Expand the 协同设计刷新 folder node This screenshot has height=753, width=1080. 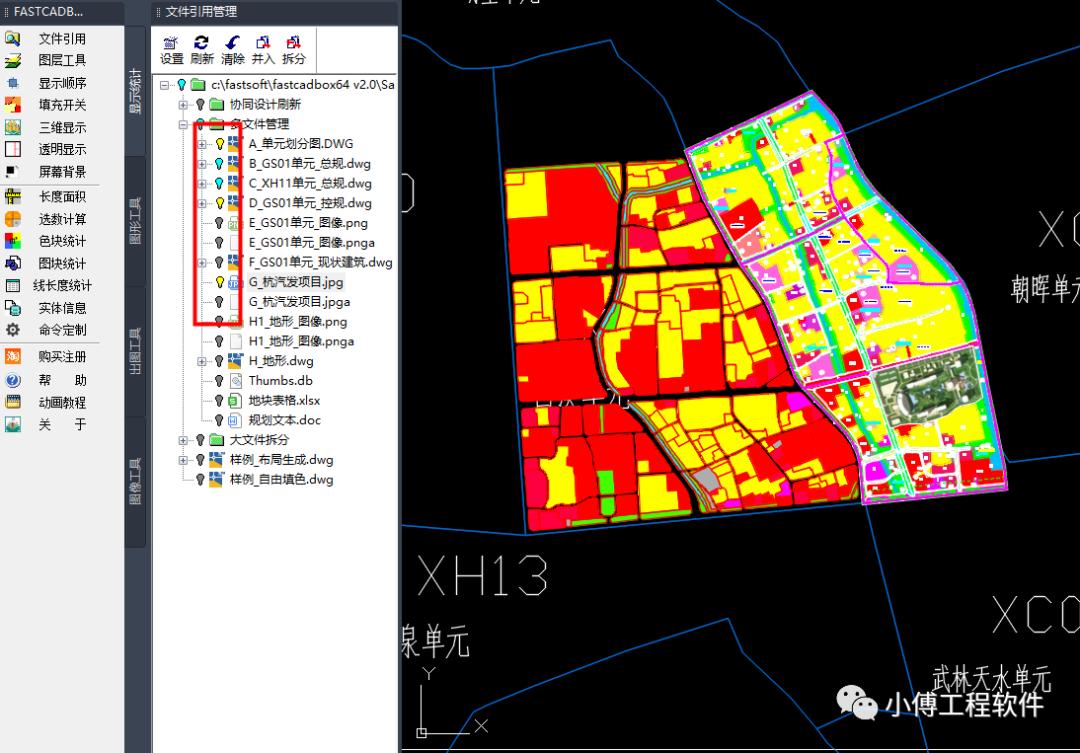183,104
